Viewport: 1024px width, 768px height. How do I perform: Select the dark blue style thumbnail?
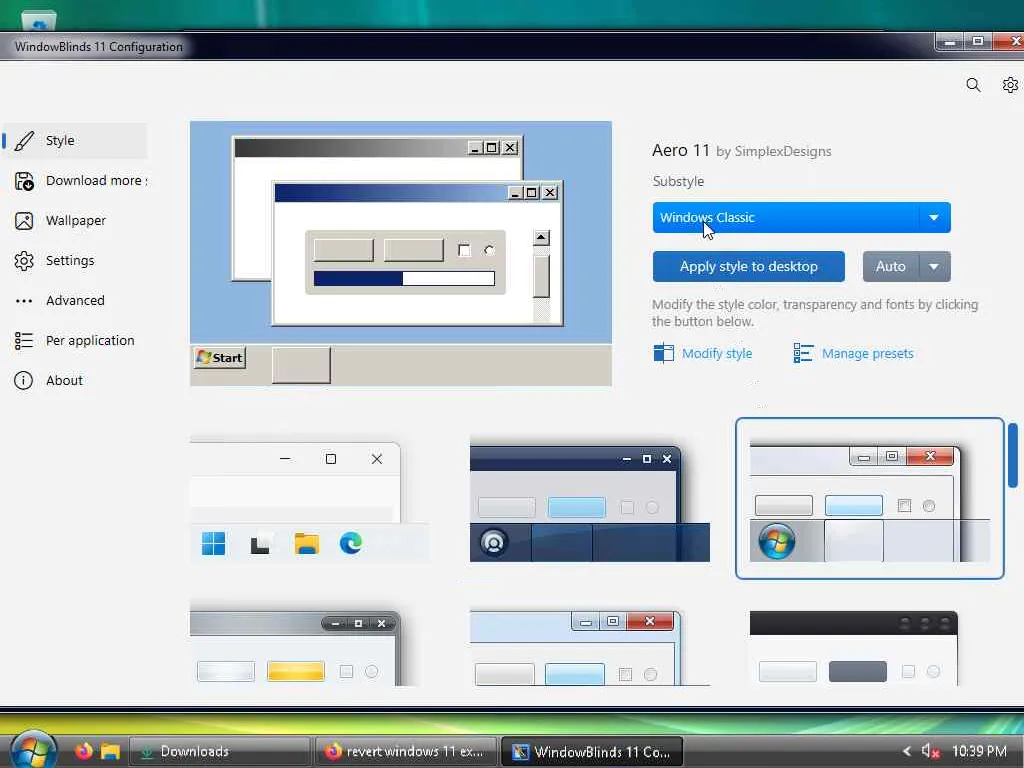click(x=590, y=499)
